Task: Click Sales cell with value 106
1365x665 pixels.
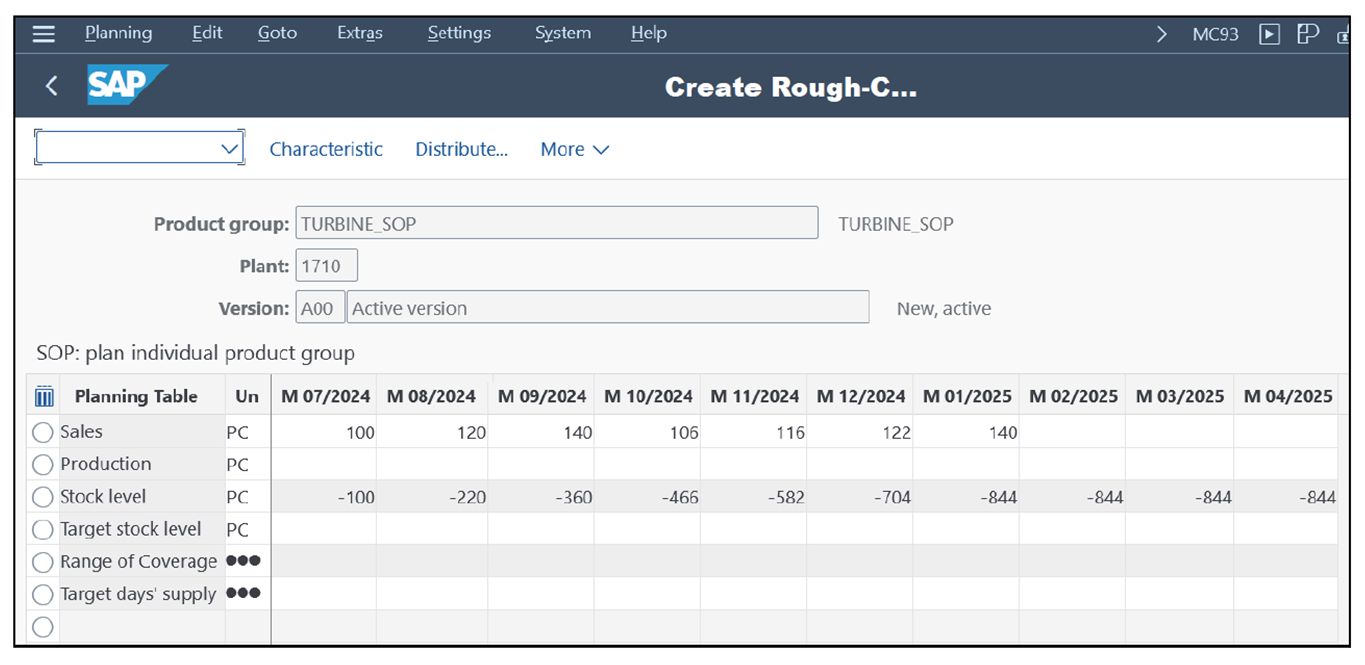Action: pyautogui.click(x=648, y=433)
